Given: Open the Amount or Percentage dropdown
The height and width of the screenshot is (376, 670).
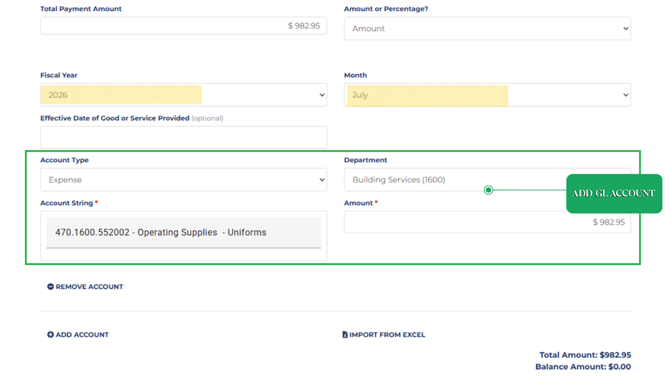Looking at the screenshot, I should click(487, 29).
